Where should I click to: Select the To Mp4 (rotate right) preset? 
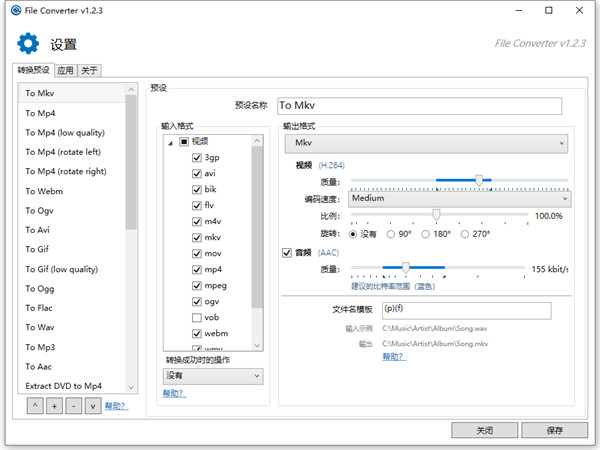72,172
